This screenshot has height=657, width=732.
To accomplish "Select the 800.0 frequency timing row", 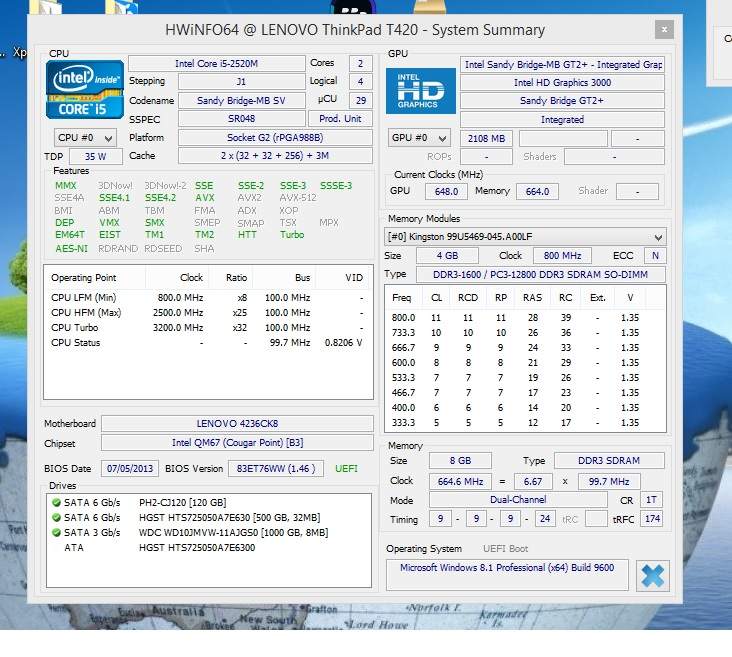I will [525, 318].
